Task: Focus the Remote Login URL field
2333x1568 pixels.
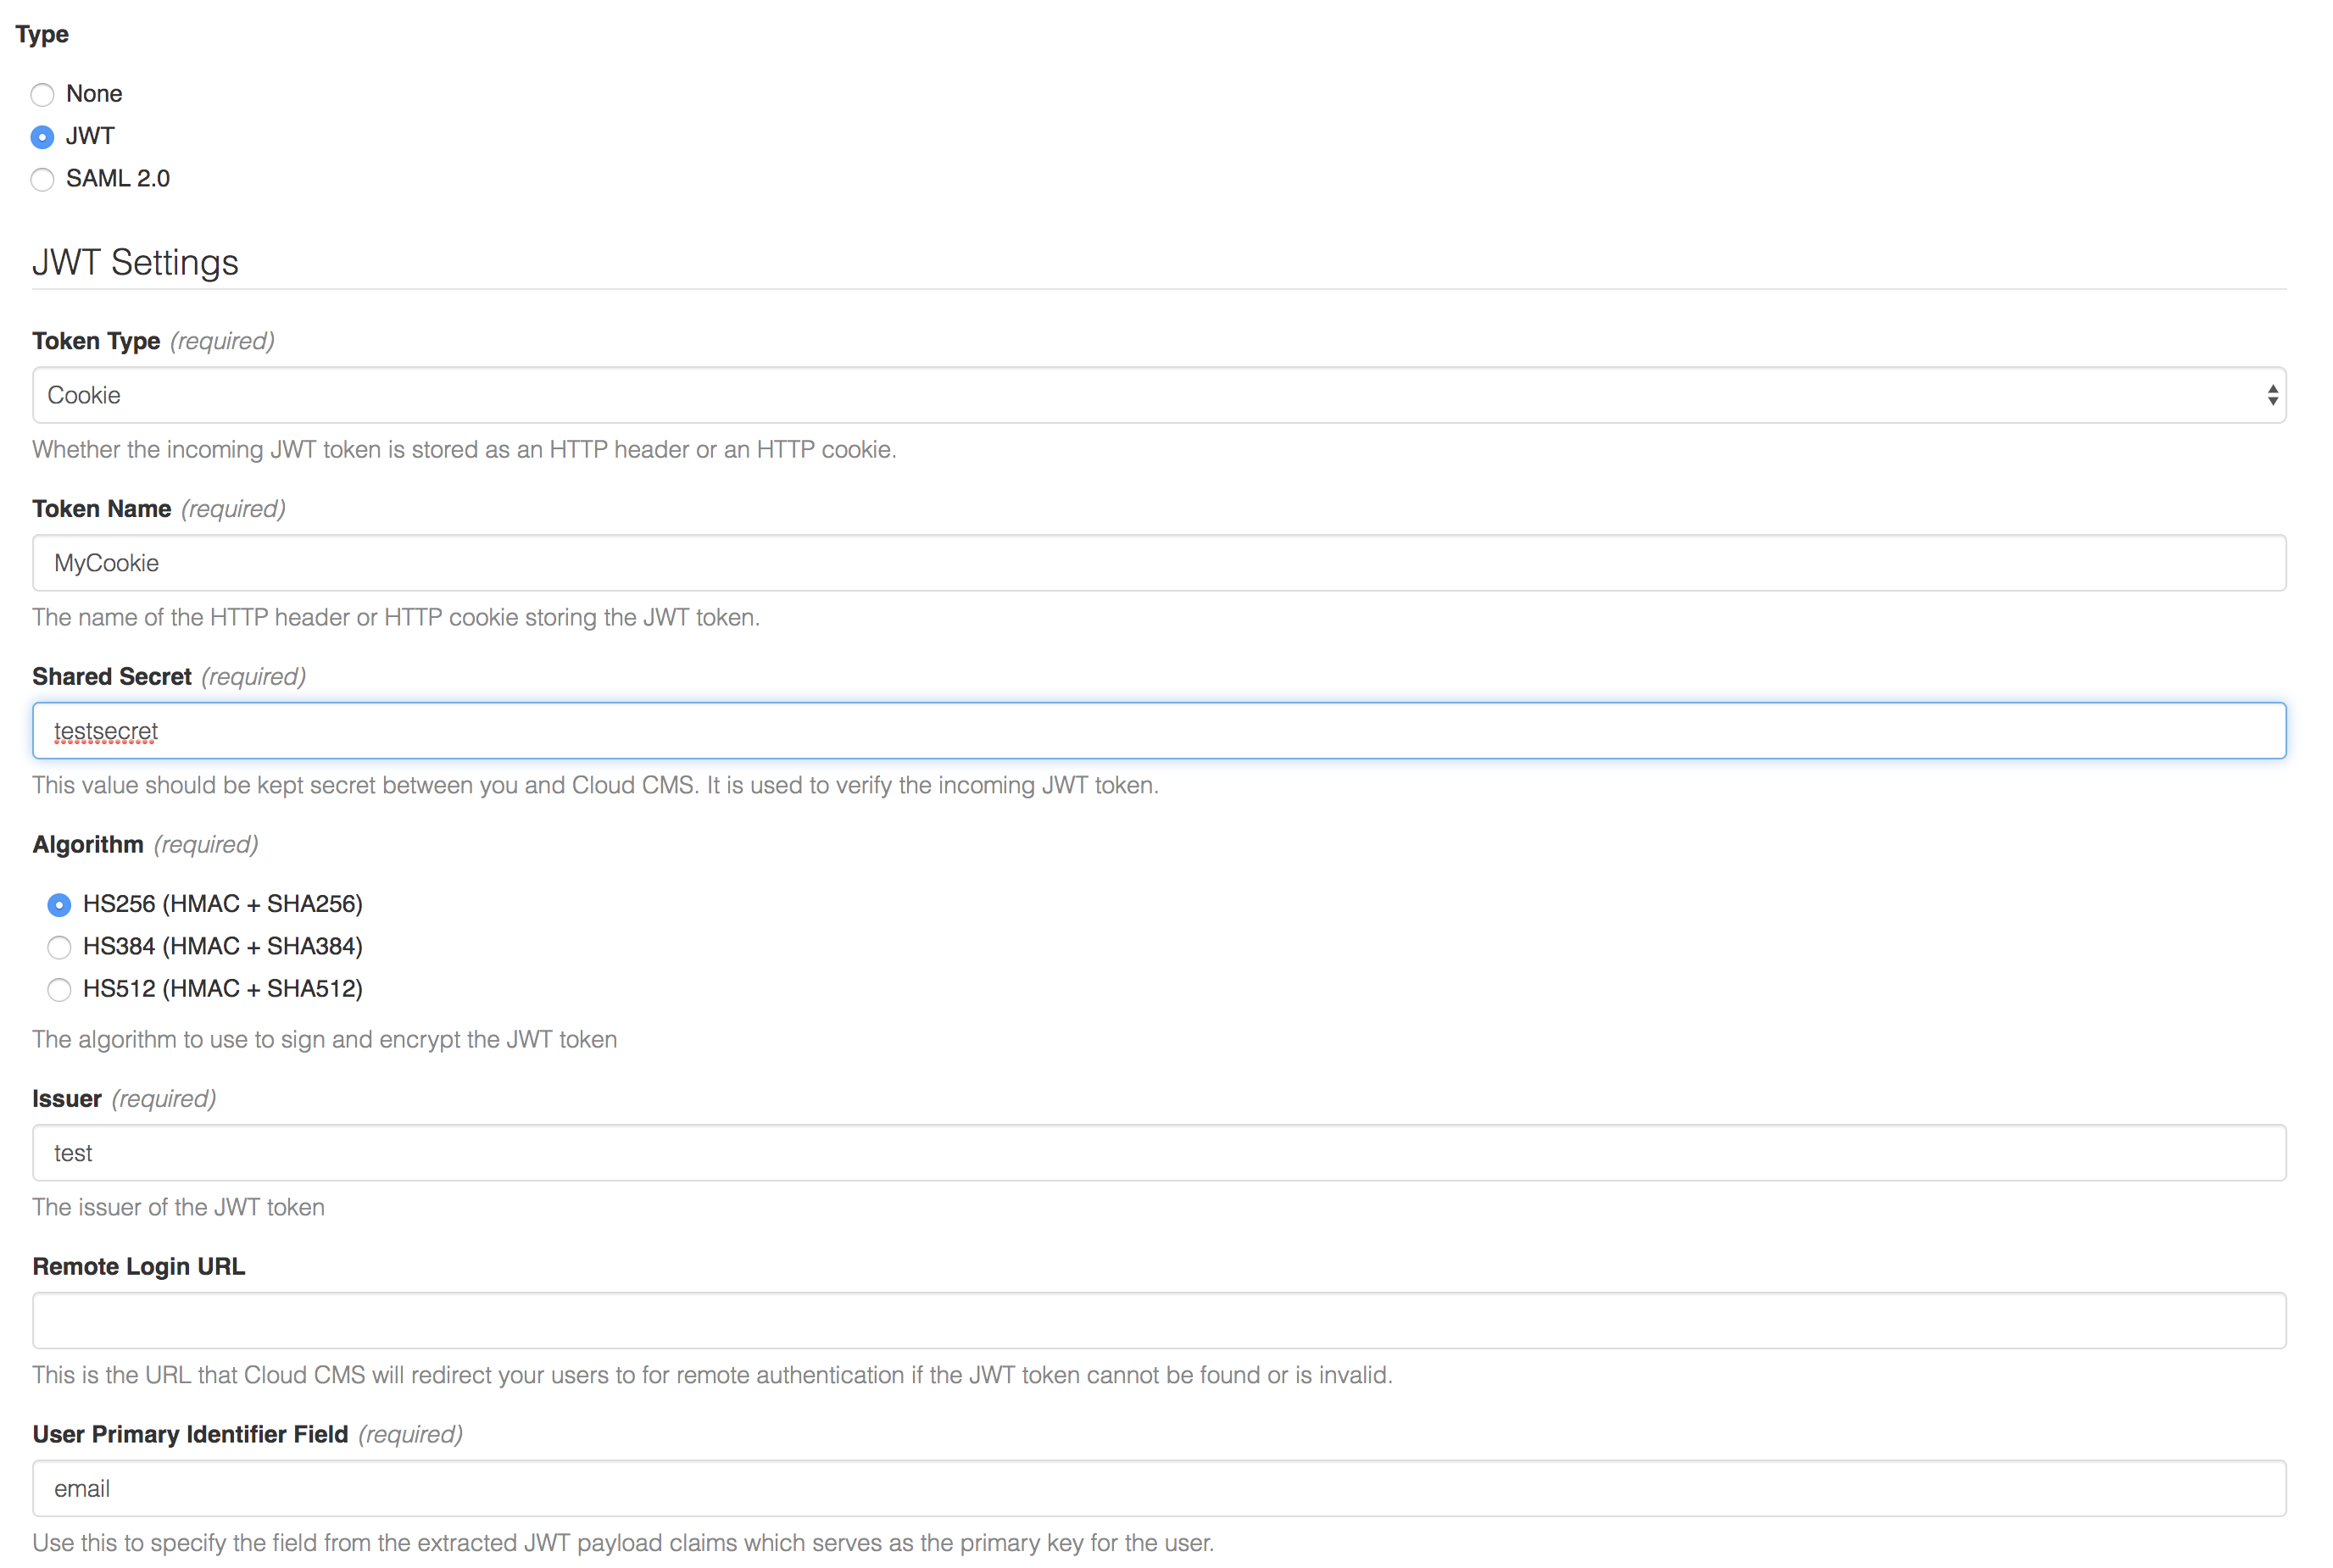Action: tap(1158, 1321)
